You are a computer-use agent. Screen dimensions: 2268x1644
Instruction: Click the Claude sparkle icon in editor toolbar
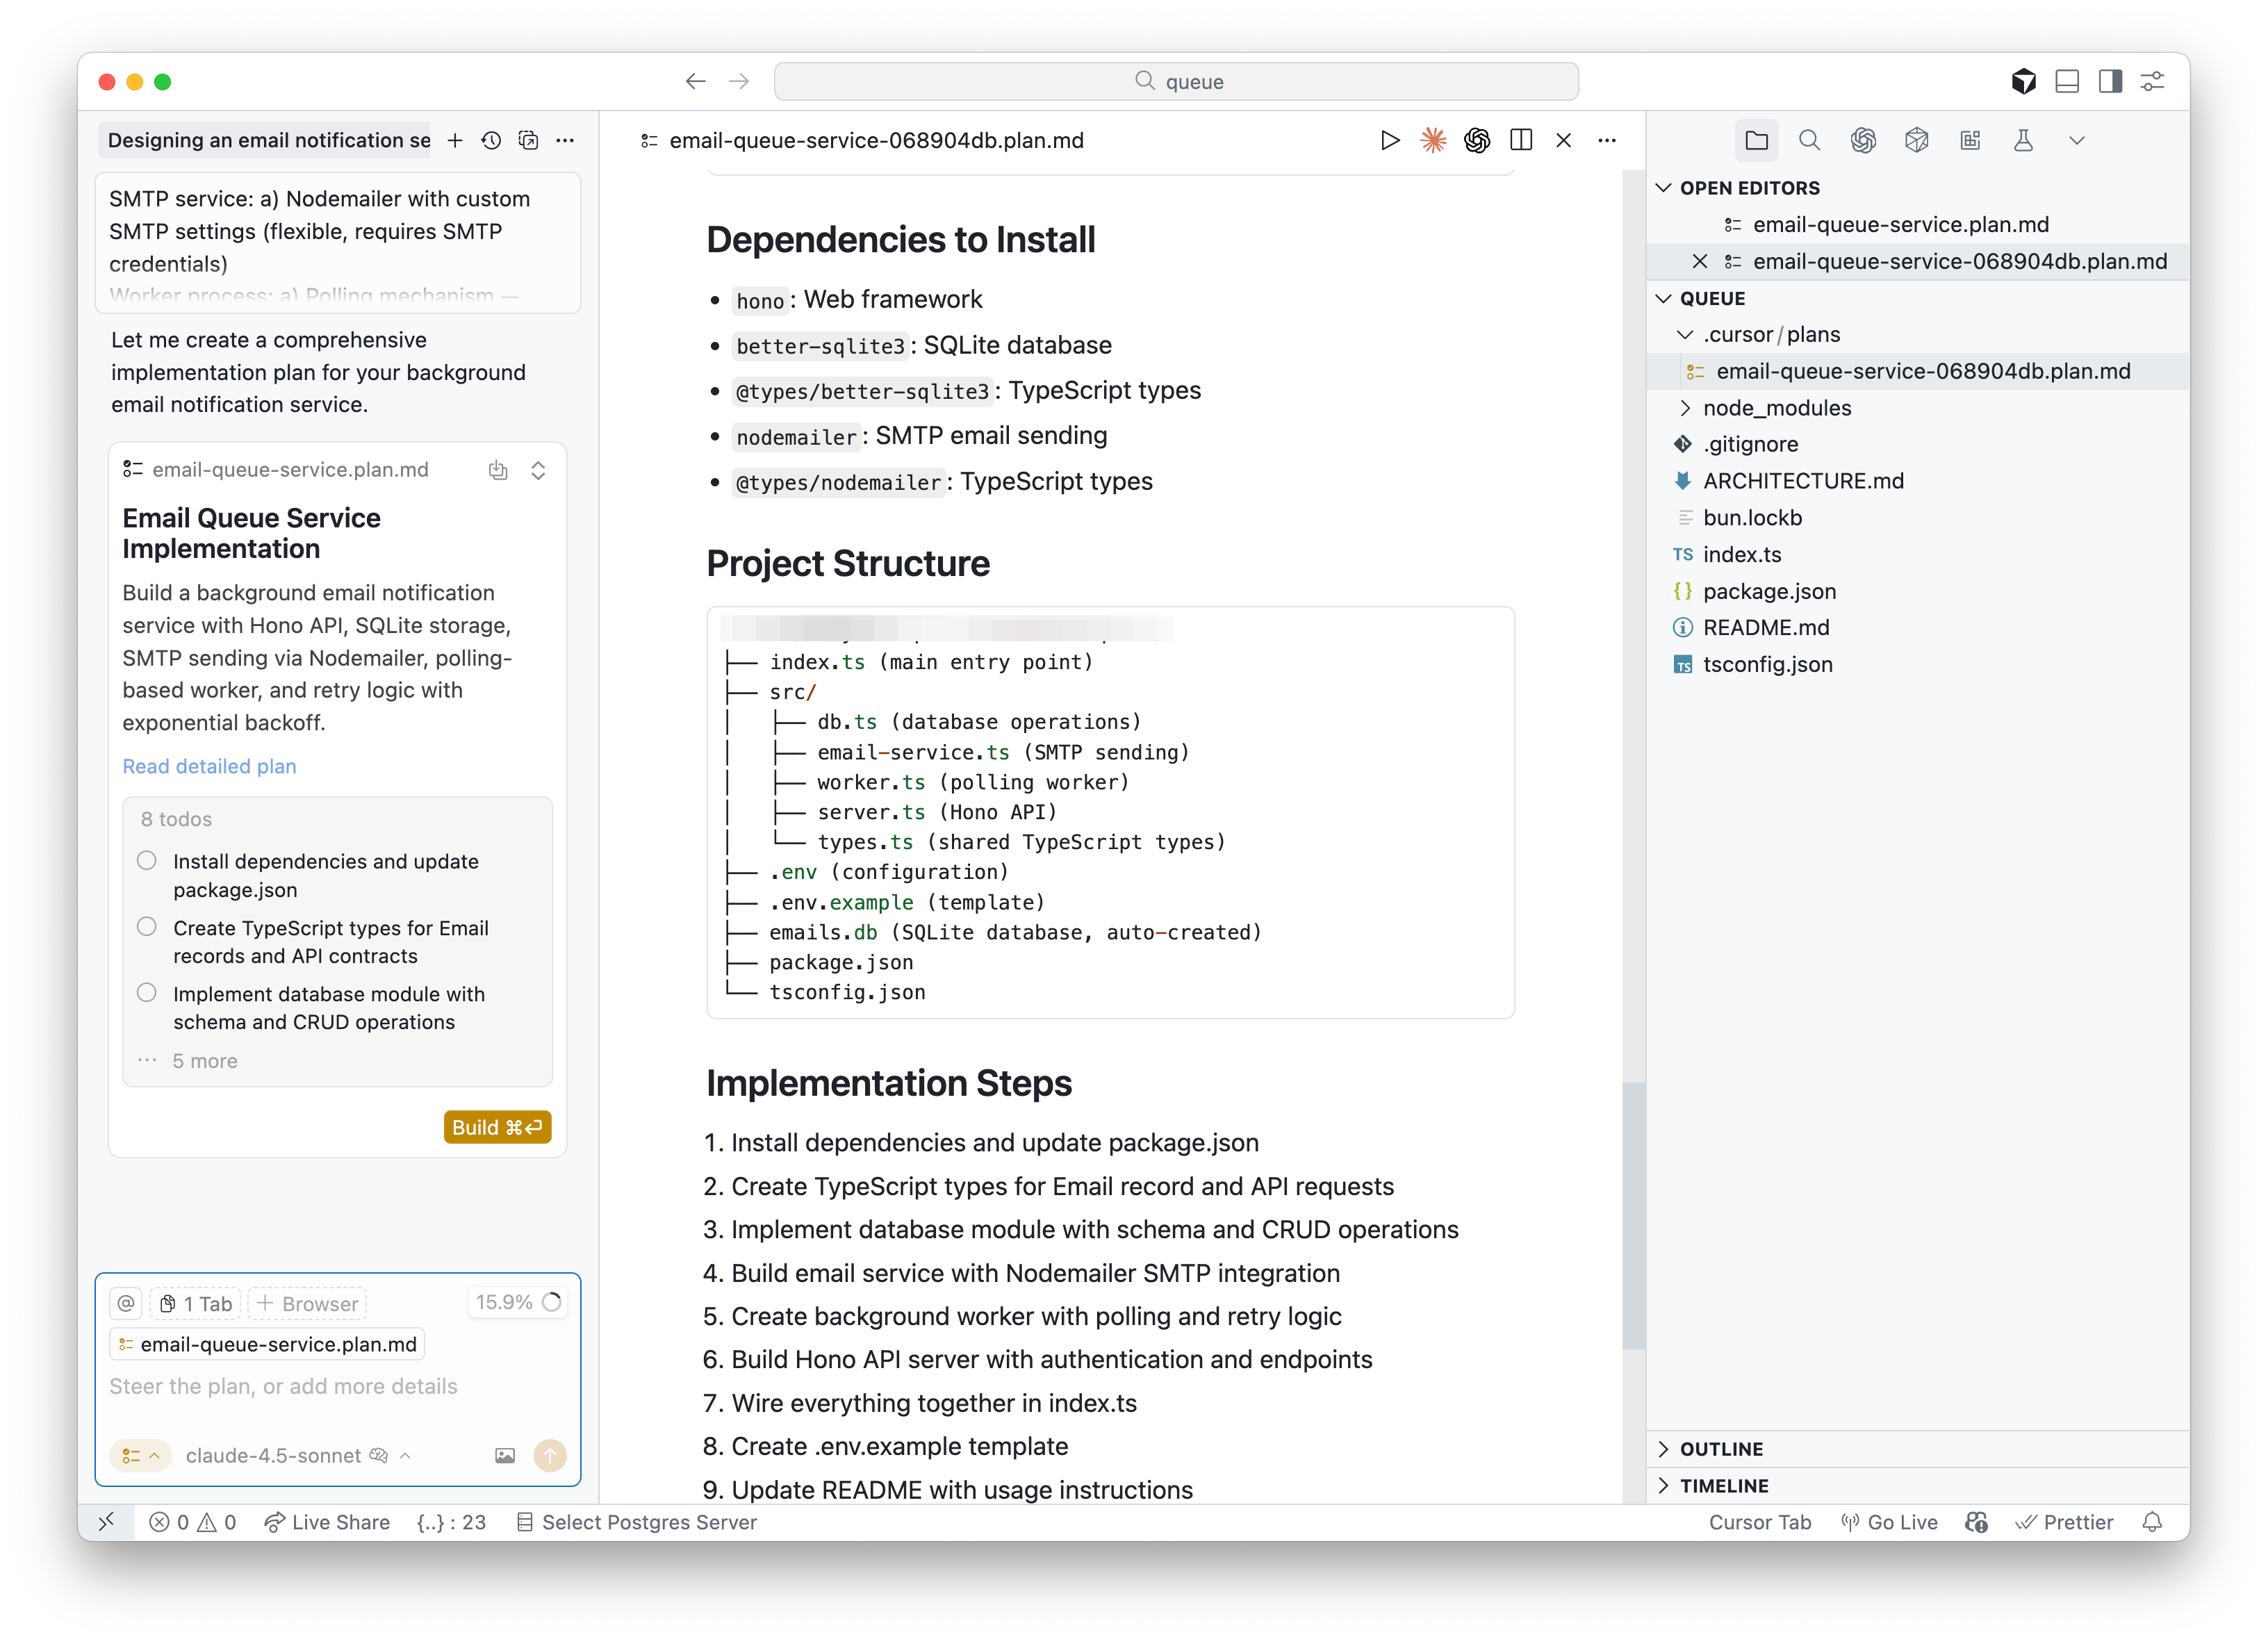tap(1433, 140)
